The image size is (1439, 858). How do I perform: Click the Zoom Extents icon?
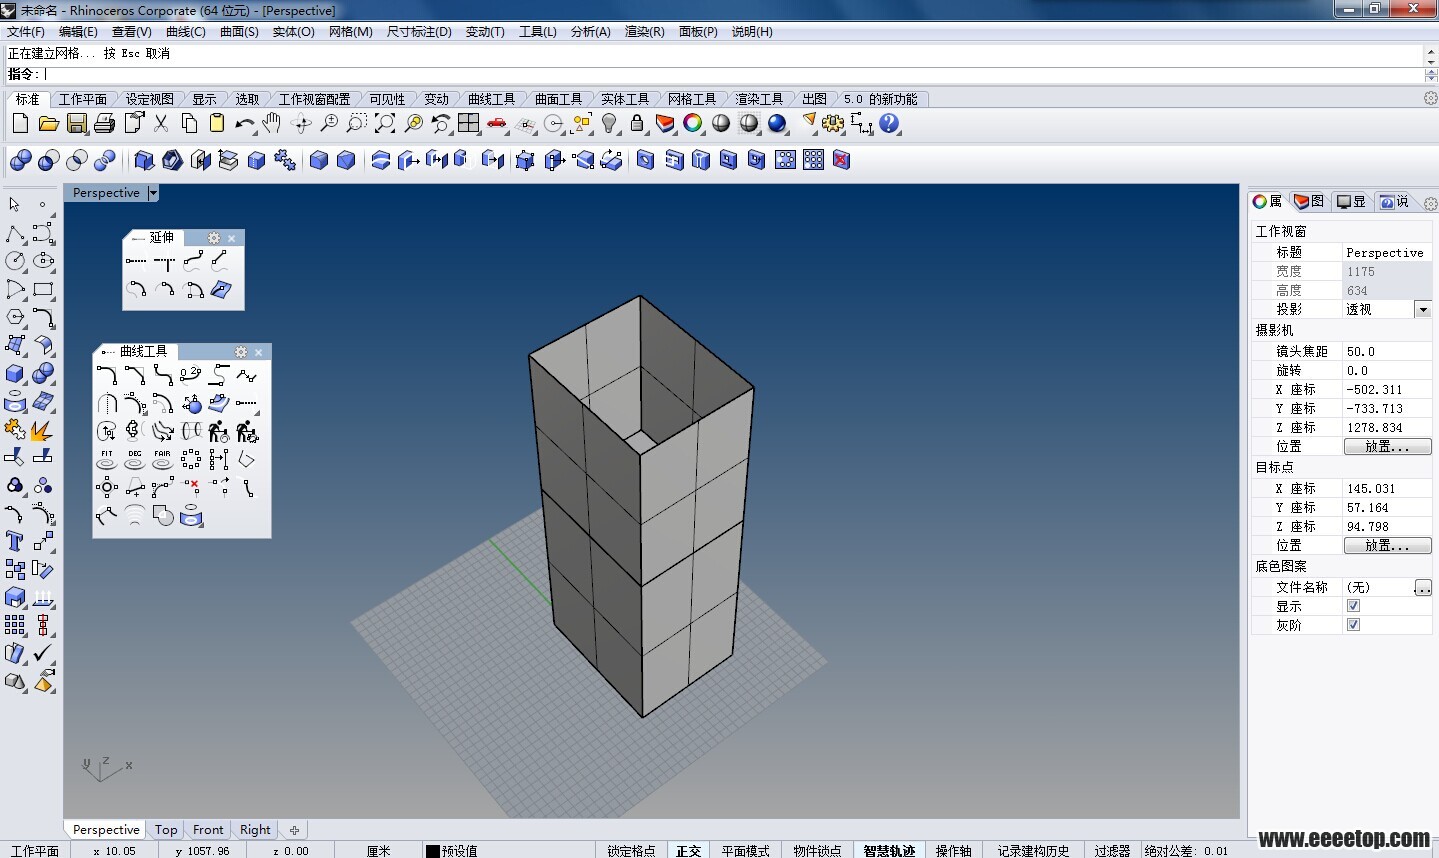click(x=385, y=124)
